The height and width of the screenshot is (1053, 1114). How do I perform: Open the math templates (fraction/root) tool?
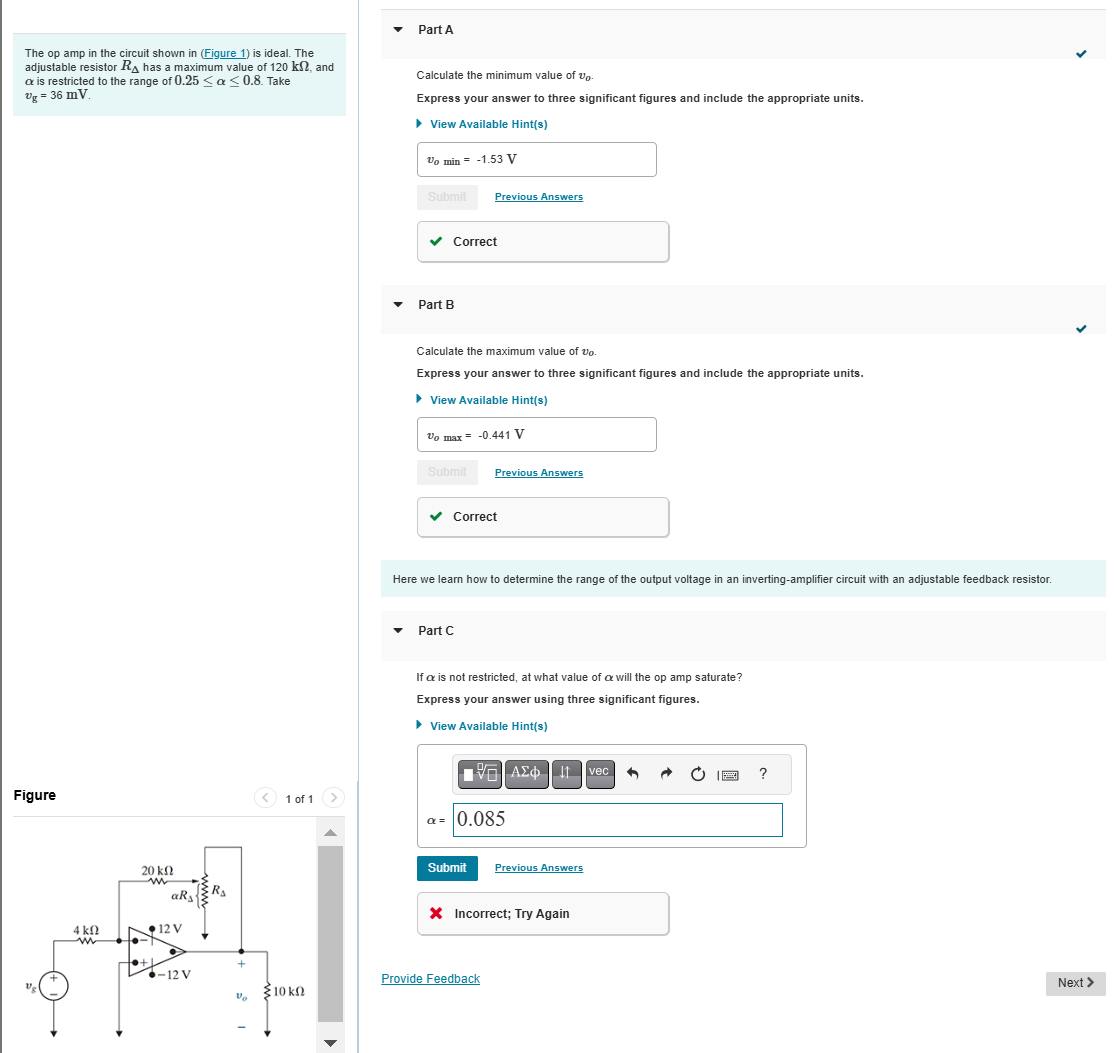480,773
